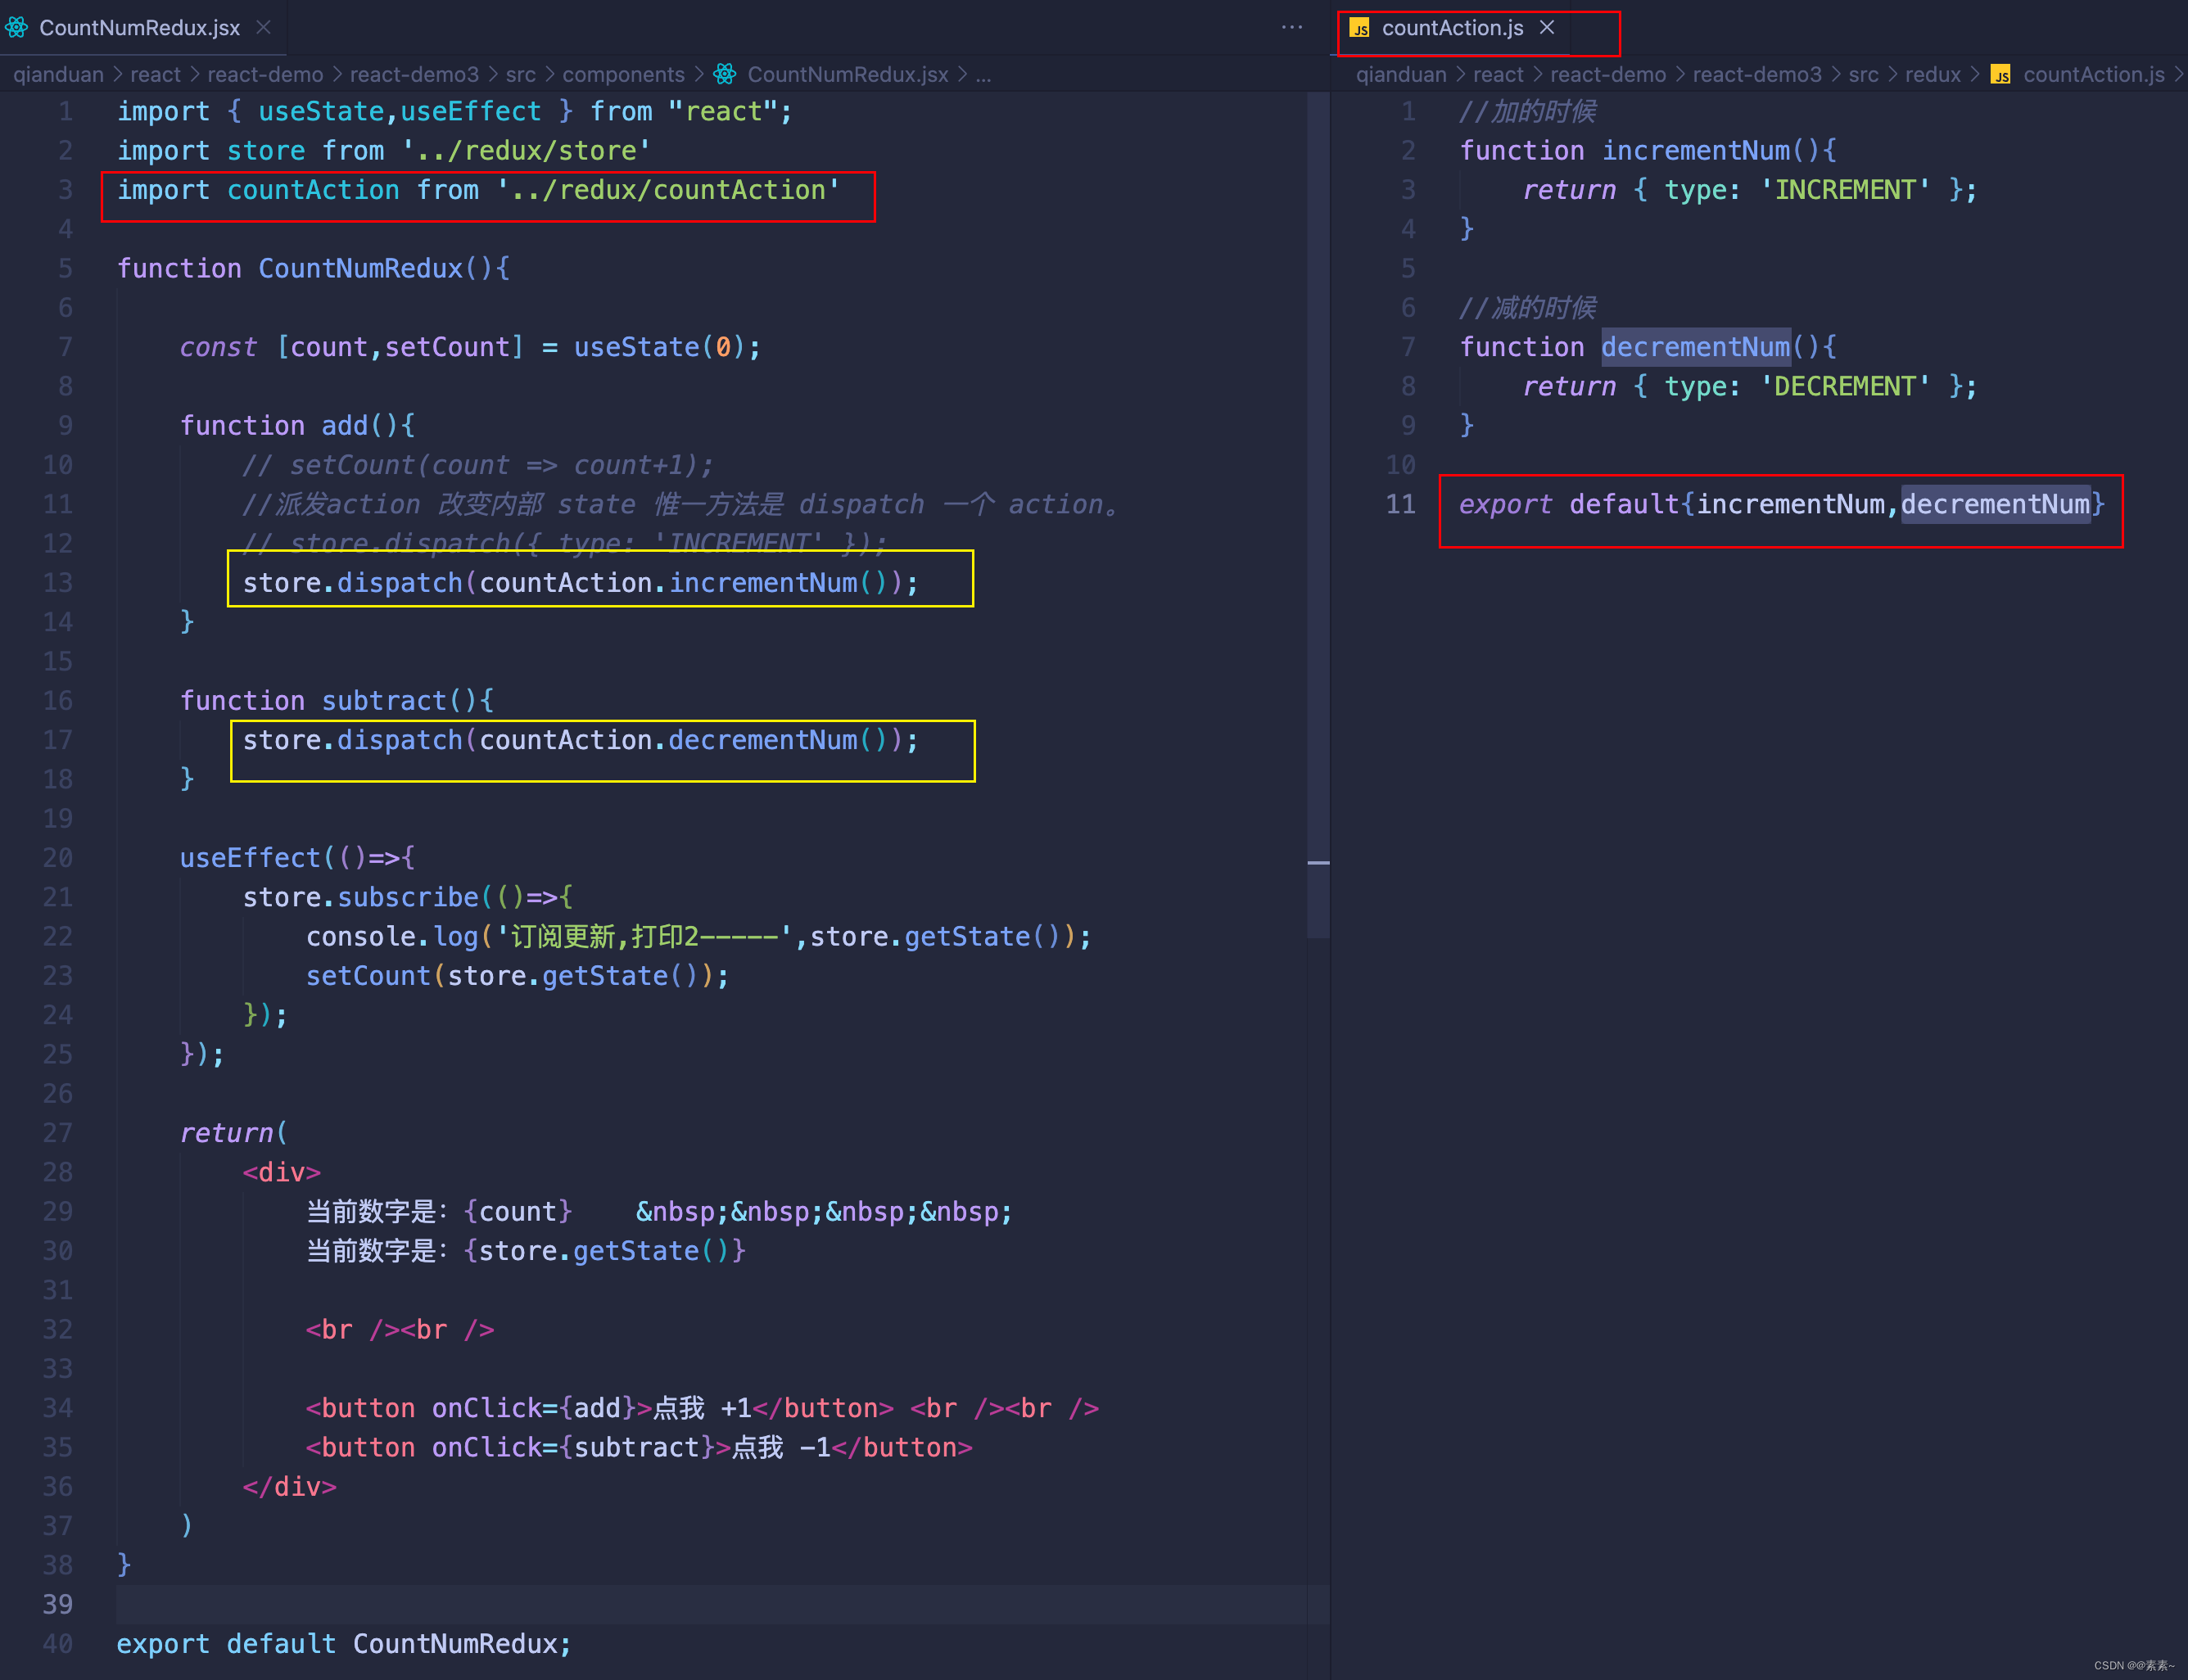The width and height of the screenshot is (2188, 1680).
Task: Open 'countAction.js' in the right breadcrumb
Action: 2094,74
